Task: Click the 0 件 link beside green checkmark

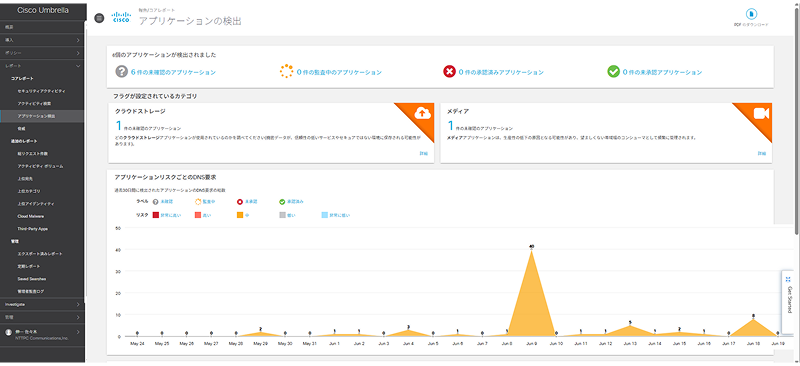Action: coord(662,72)
